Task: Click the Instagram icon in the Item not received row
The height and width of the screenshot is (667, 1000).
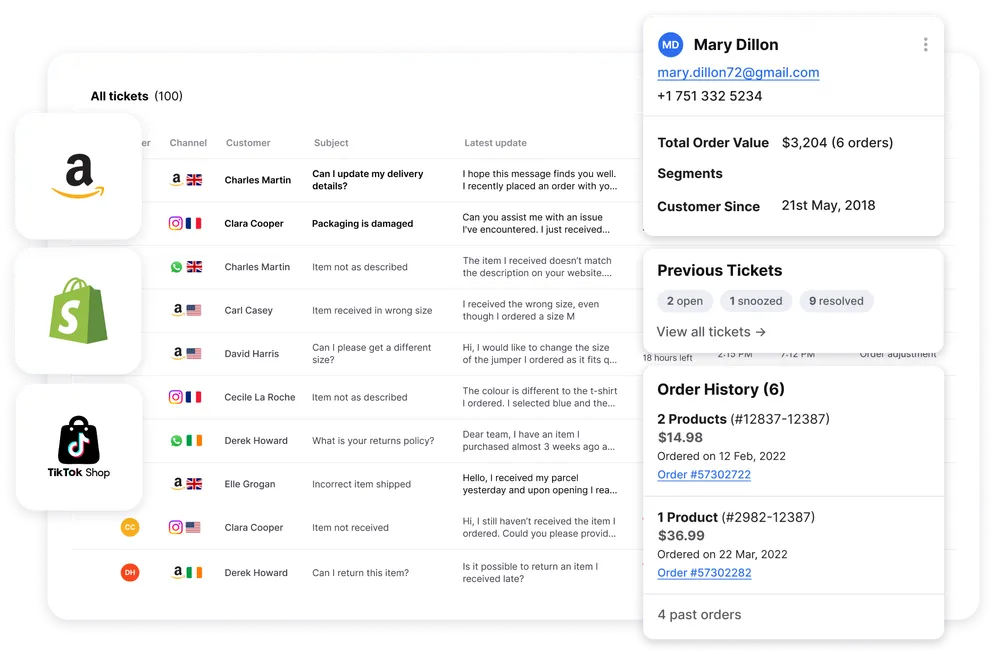Action: pyautogui.click(x=175, y=527)
